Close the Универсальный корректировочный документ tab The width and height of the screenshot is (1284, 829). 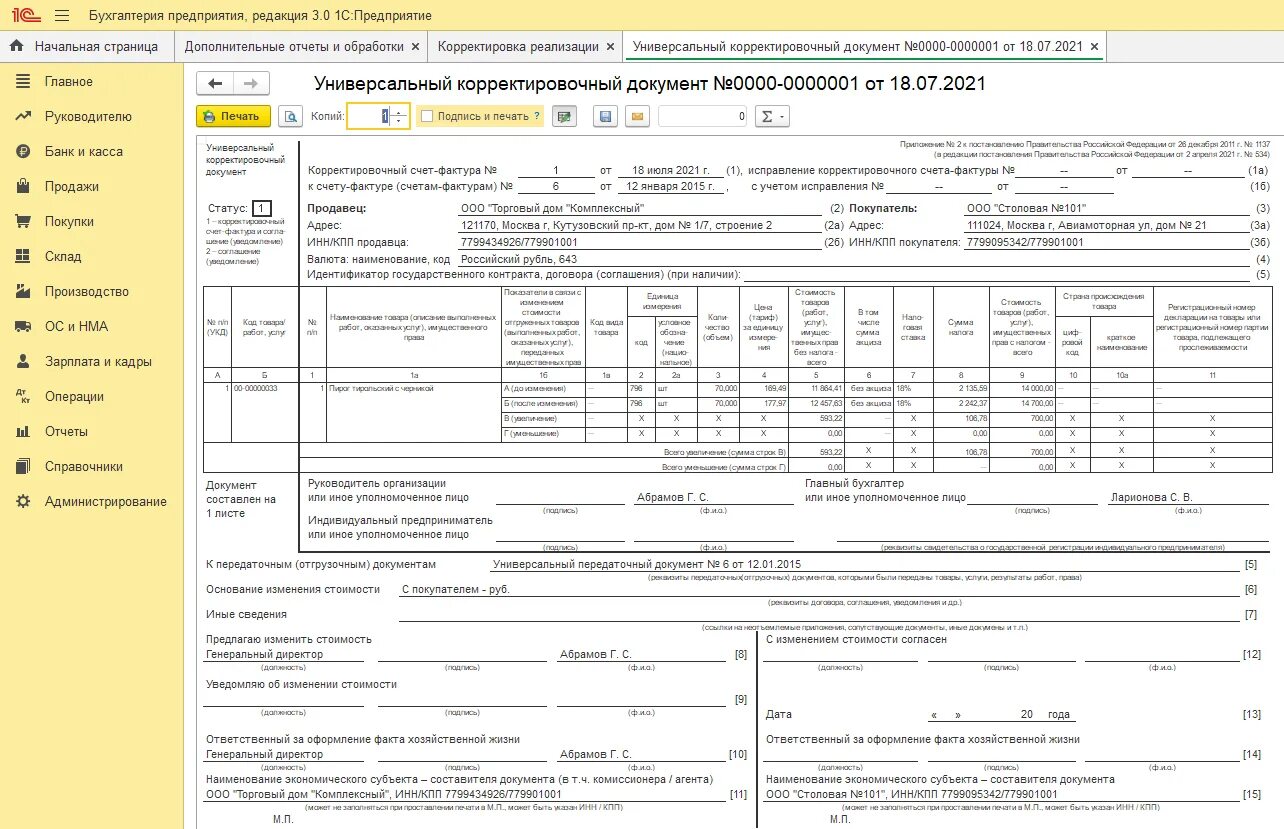pyautogui.click(x=1094, y=47)
